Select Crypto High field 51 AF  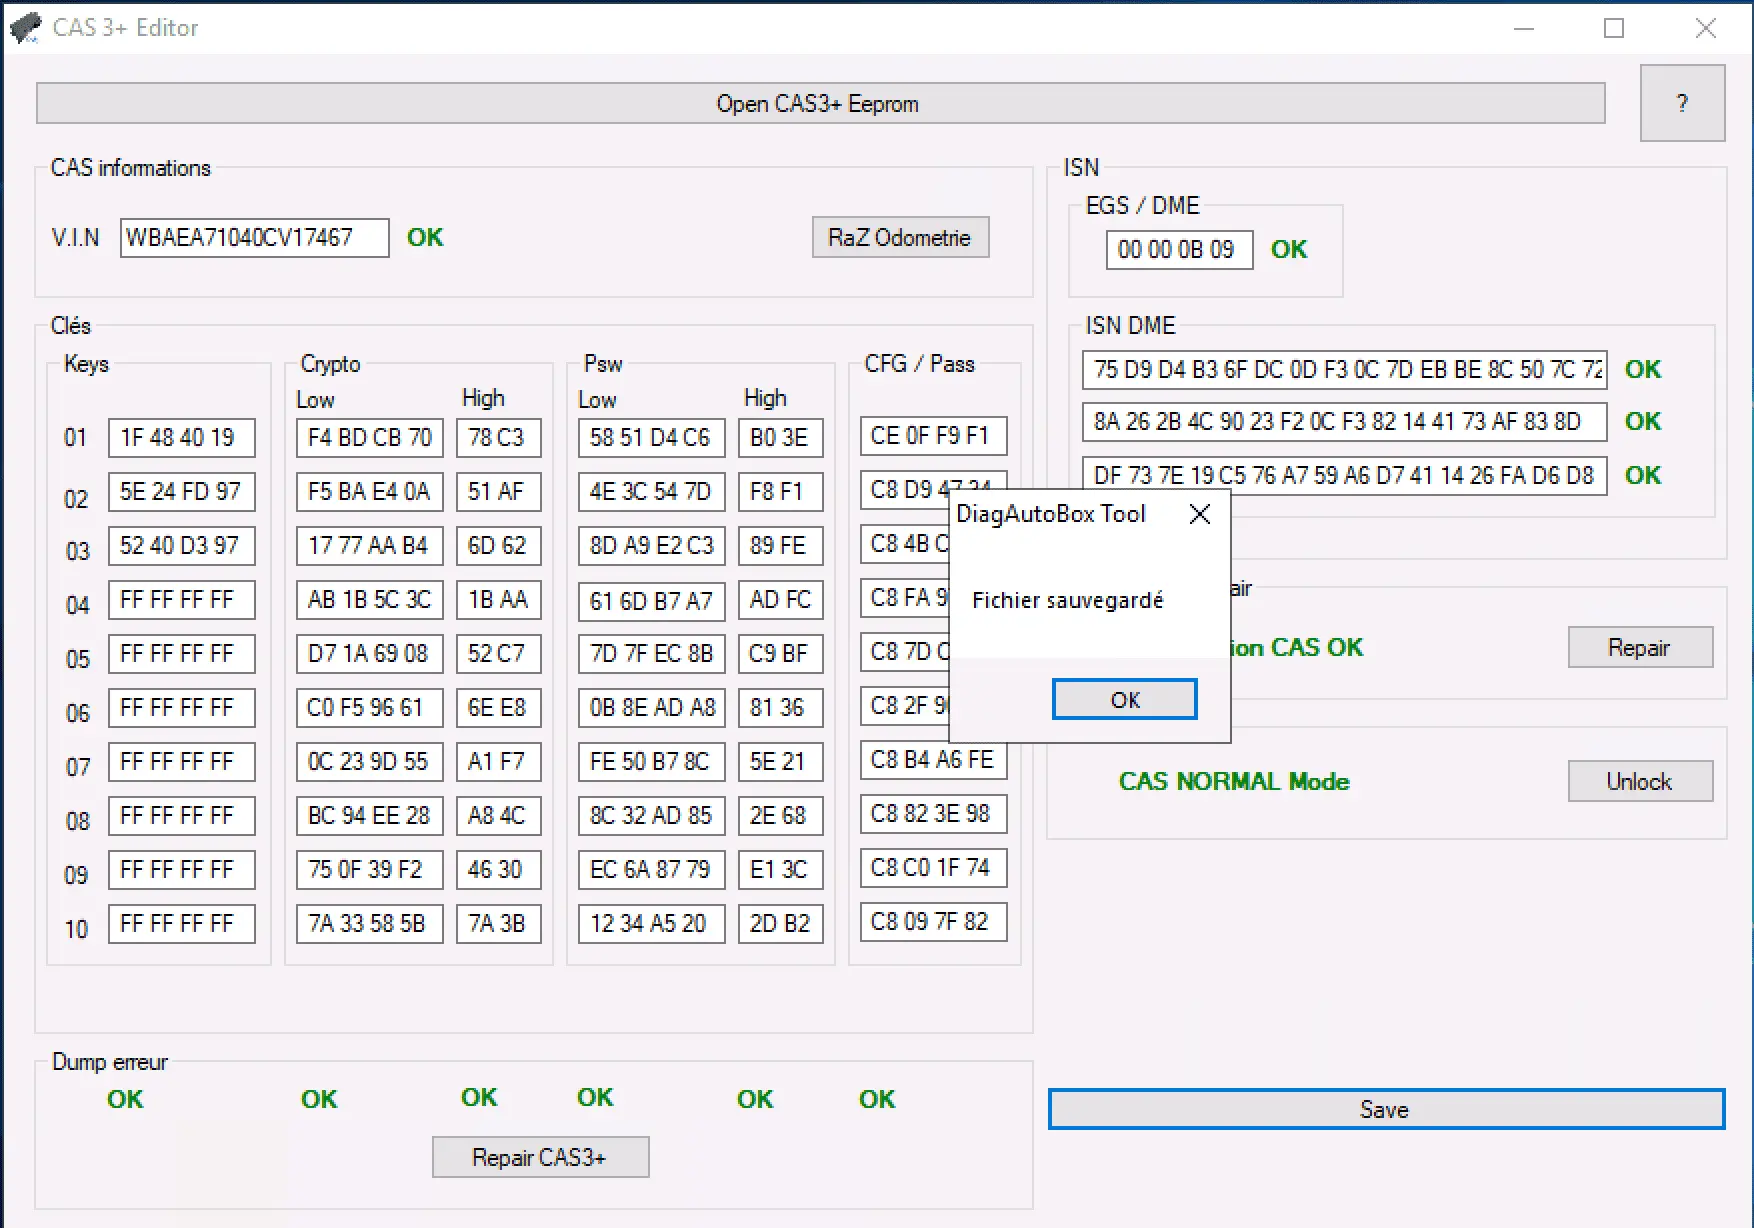498,491
